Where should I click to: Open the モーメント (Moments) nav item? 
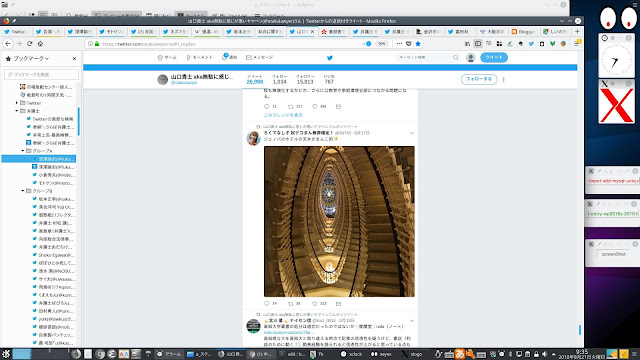click(199, 58)
